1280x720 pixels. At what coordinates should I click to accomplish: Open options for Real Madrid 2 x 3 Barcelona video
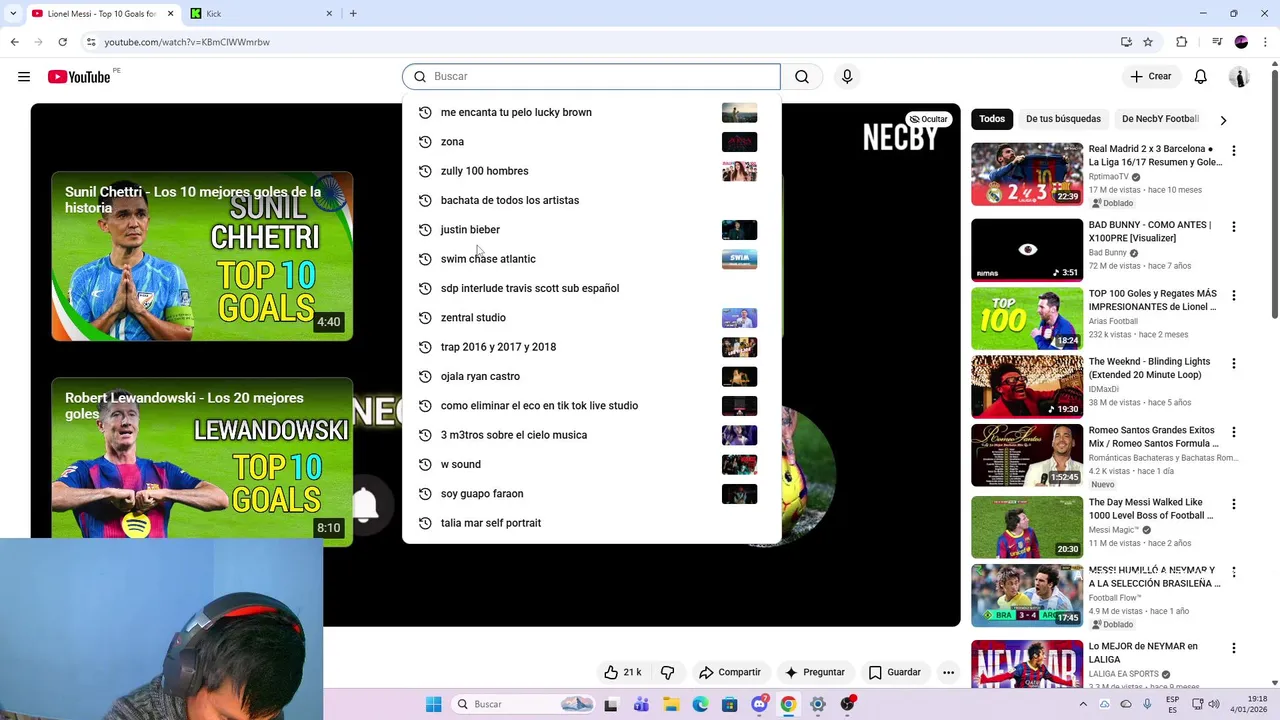[1233, 151]
